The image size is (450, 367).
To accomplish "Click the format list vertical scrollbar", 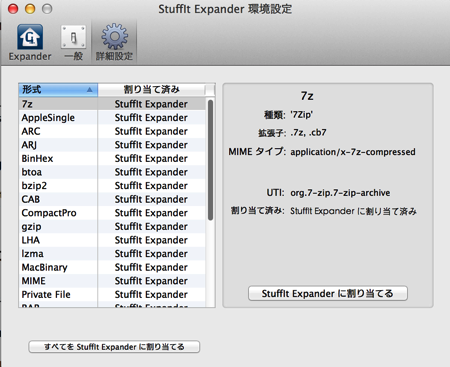I will click(210, 160).
